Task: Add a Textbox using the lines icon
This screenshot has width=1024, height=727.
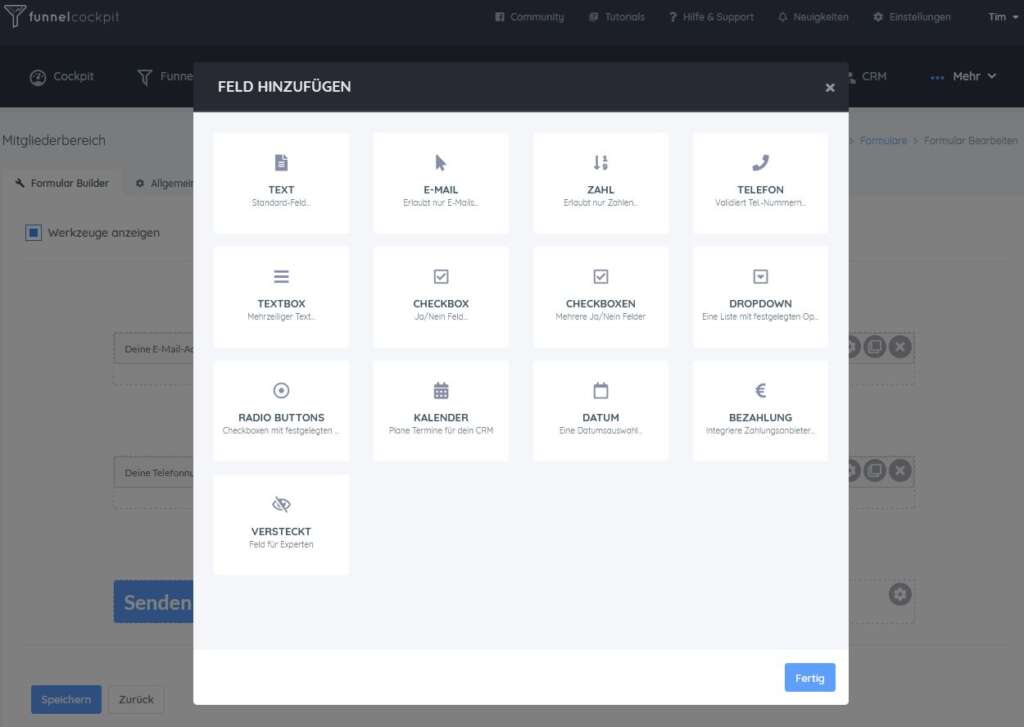Action: point(281,276)
